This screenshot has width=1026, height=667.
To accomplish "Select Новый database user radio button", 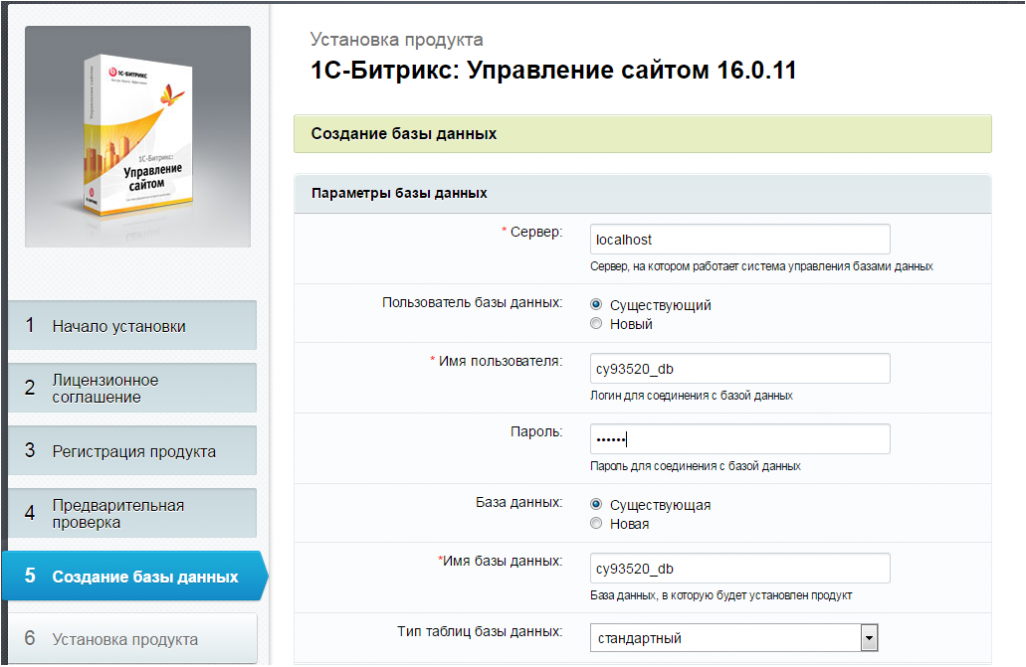I will [x=596, y=323].
